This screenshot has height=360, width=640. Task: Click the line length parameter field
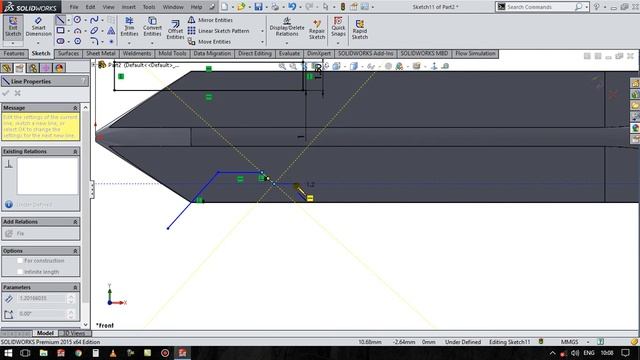click(x=41, y=298)
